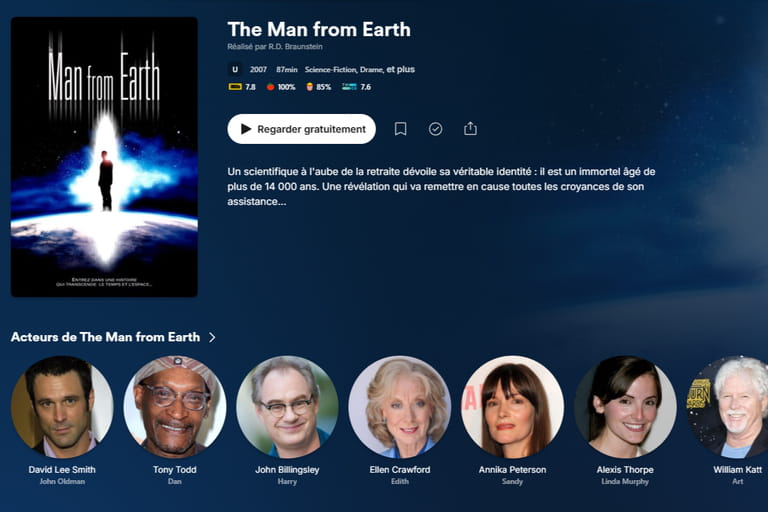Open Acteurs de The Man from Earth heading
The height and width of the screenshot is (512, 768).
pos(105,337)
